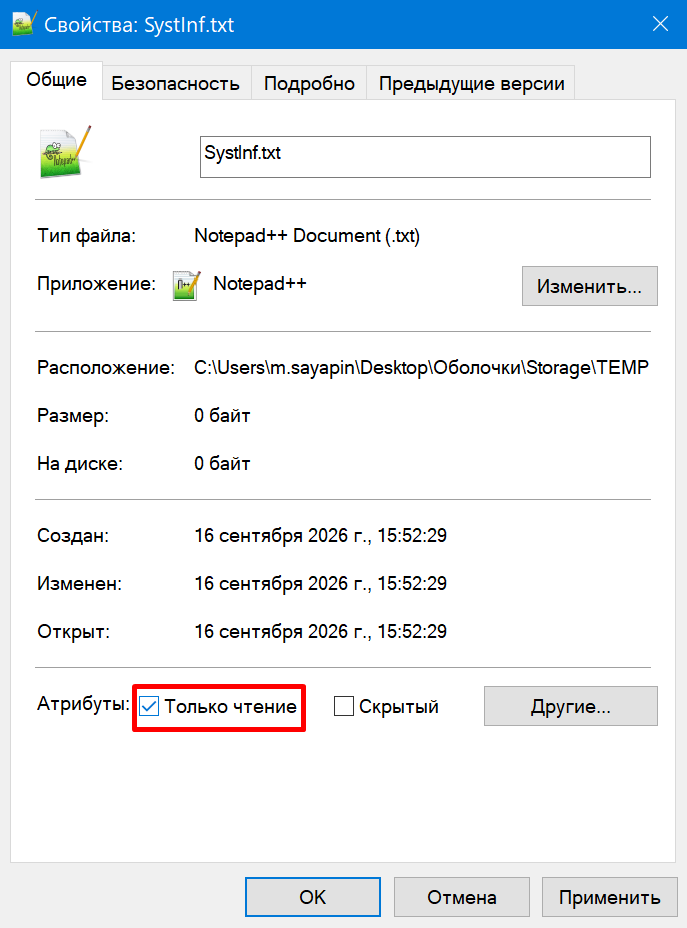Image resolution: width=687 pixels, height=928 pixels.
Task: Toggle the Только чтение checkbox
Action: [149, 706]
